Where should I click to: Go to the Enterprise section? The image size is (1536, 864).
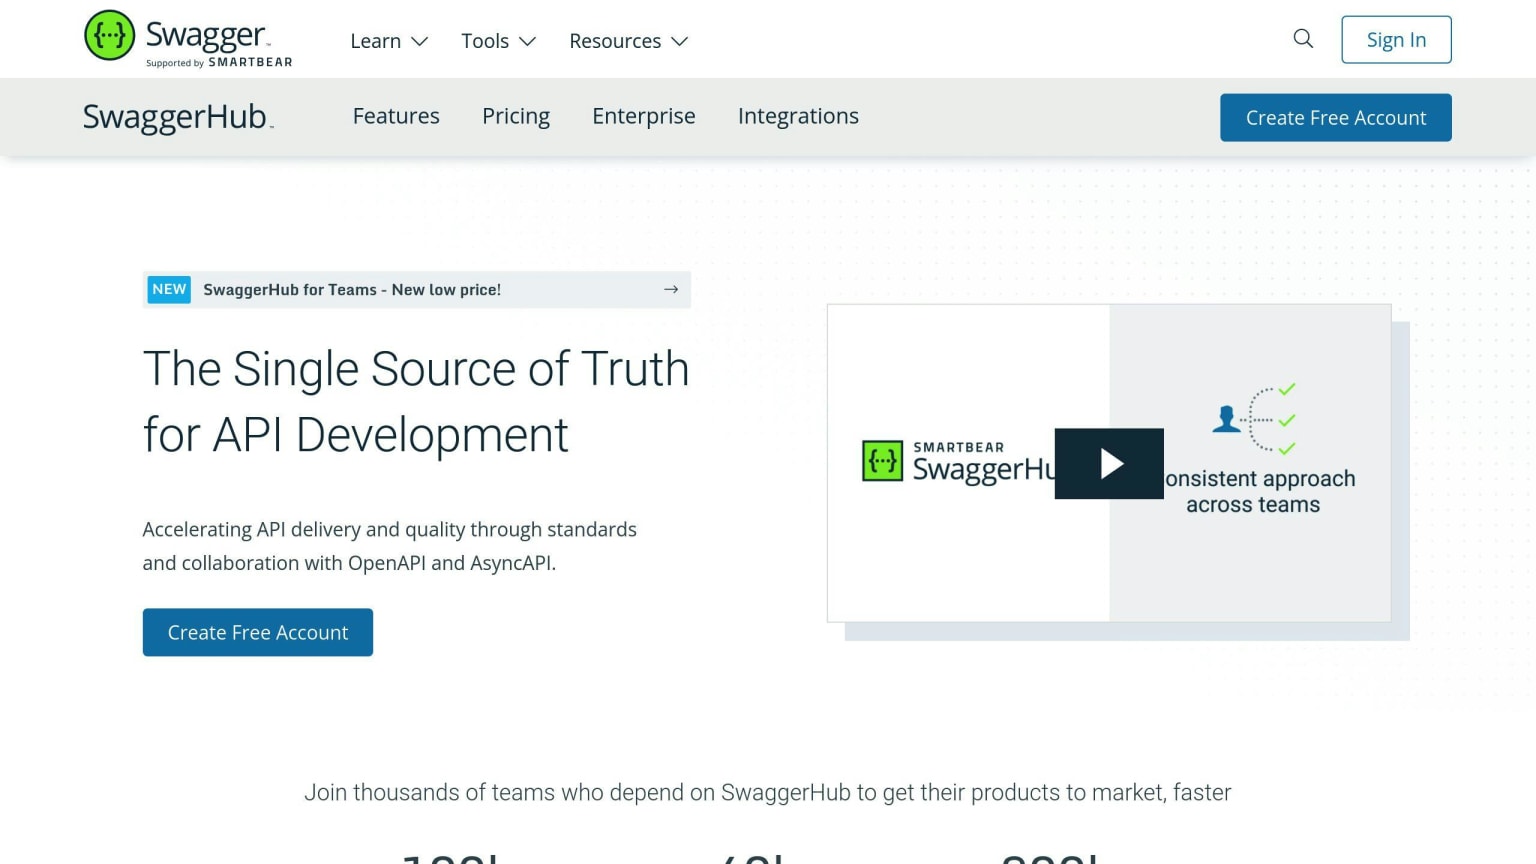click(x=644, y=116)
